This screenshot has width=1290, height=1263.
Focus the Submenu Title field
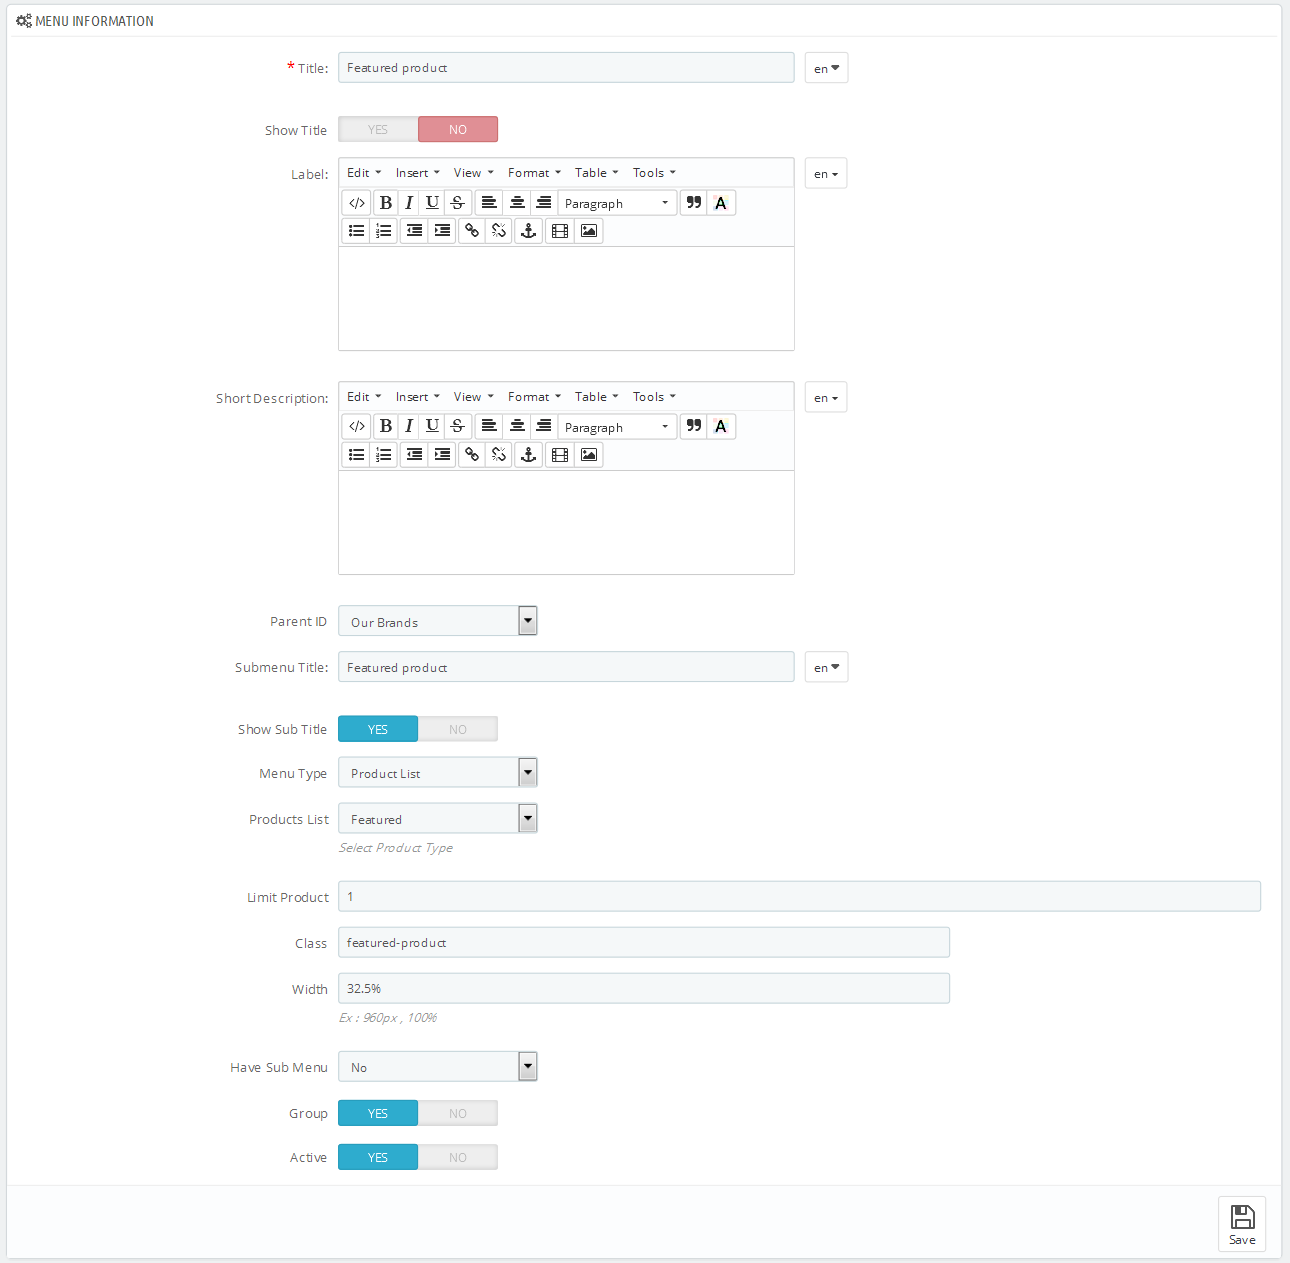pyautogui.click(x=567, y=667)
